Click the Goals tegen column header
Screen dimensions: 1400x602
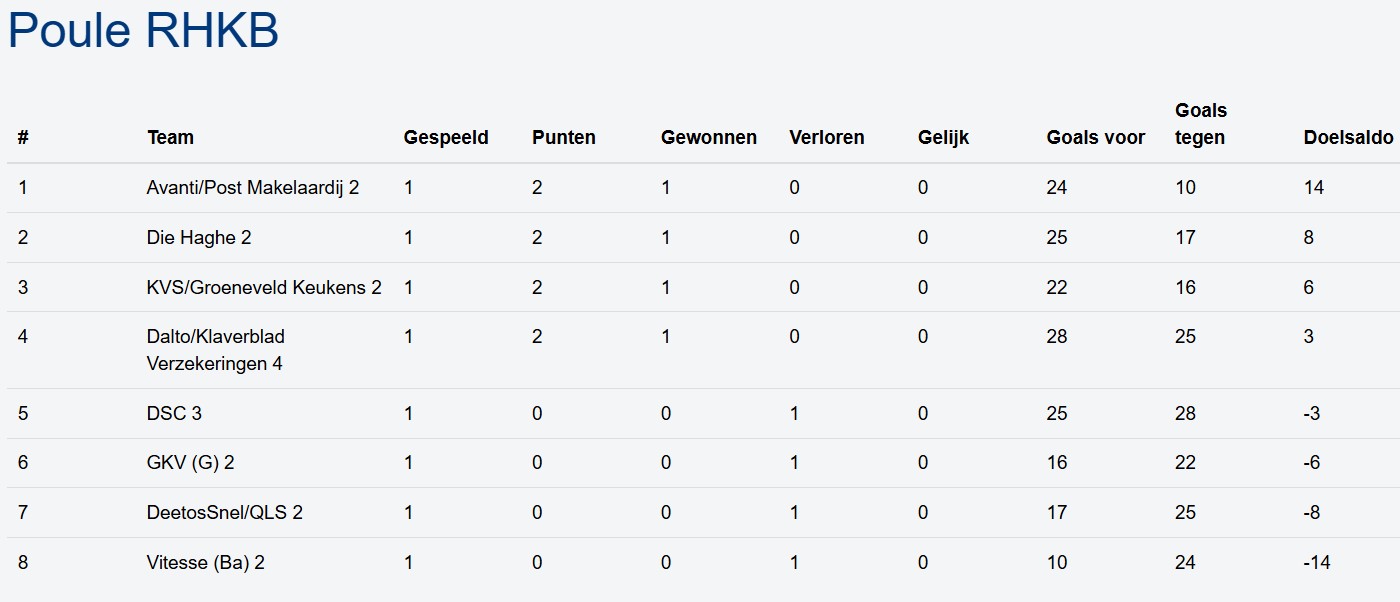(x=1200, y=124)
